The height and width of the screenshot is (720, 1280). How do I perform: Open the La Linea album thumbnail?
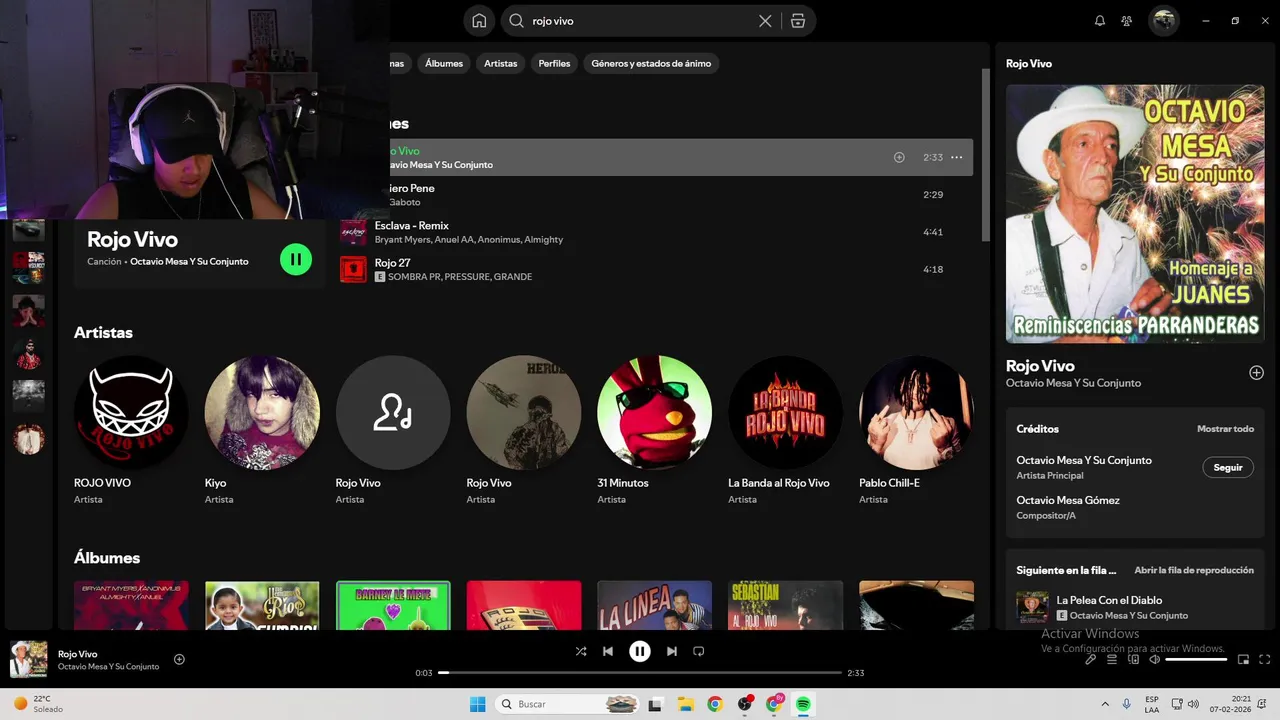[654, 605]
